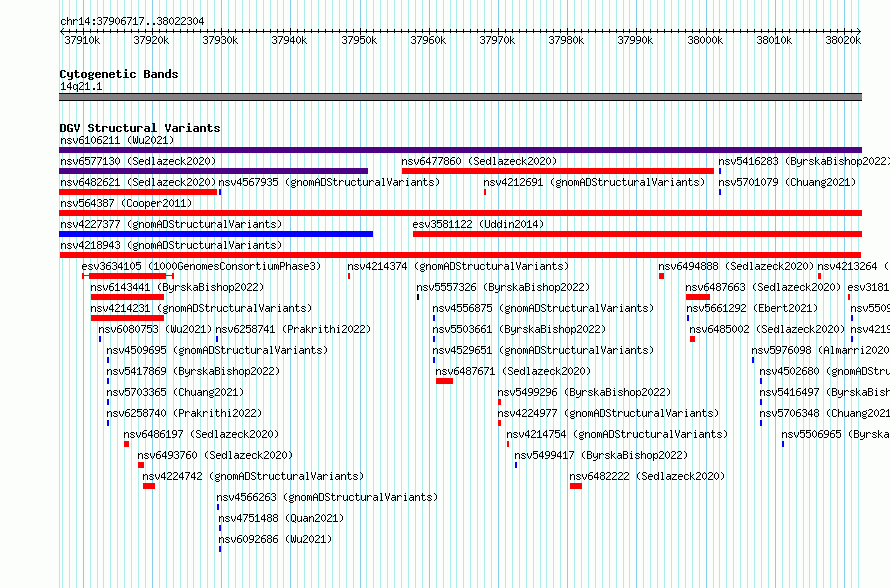Screen dimensions: 890x588
Task: Select nsv6494888 (Sedlazeck2020) label
Action: (736, 266)
